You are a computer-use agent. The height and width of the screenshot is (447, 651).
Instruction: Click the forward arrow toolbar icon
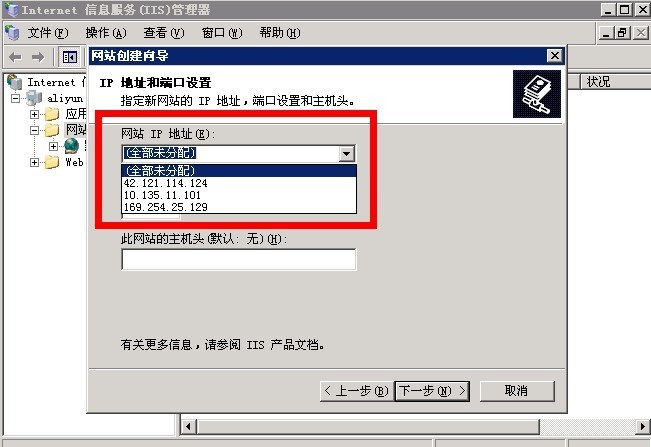(x=38, y=57)
